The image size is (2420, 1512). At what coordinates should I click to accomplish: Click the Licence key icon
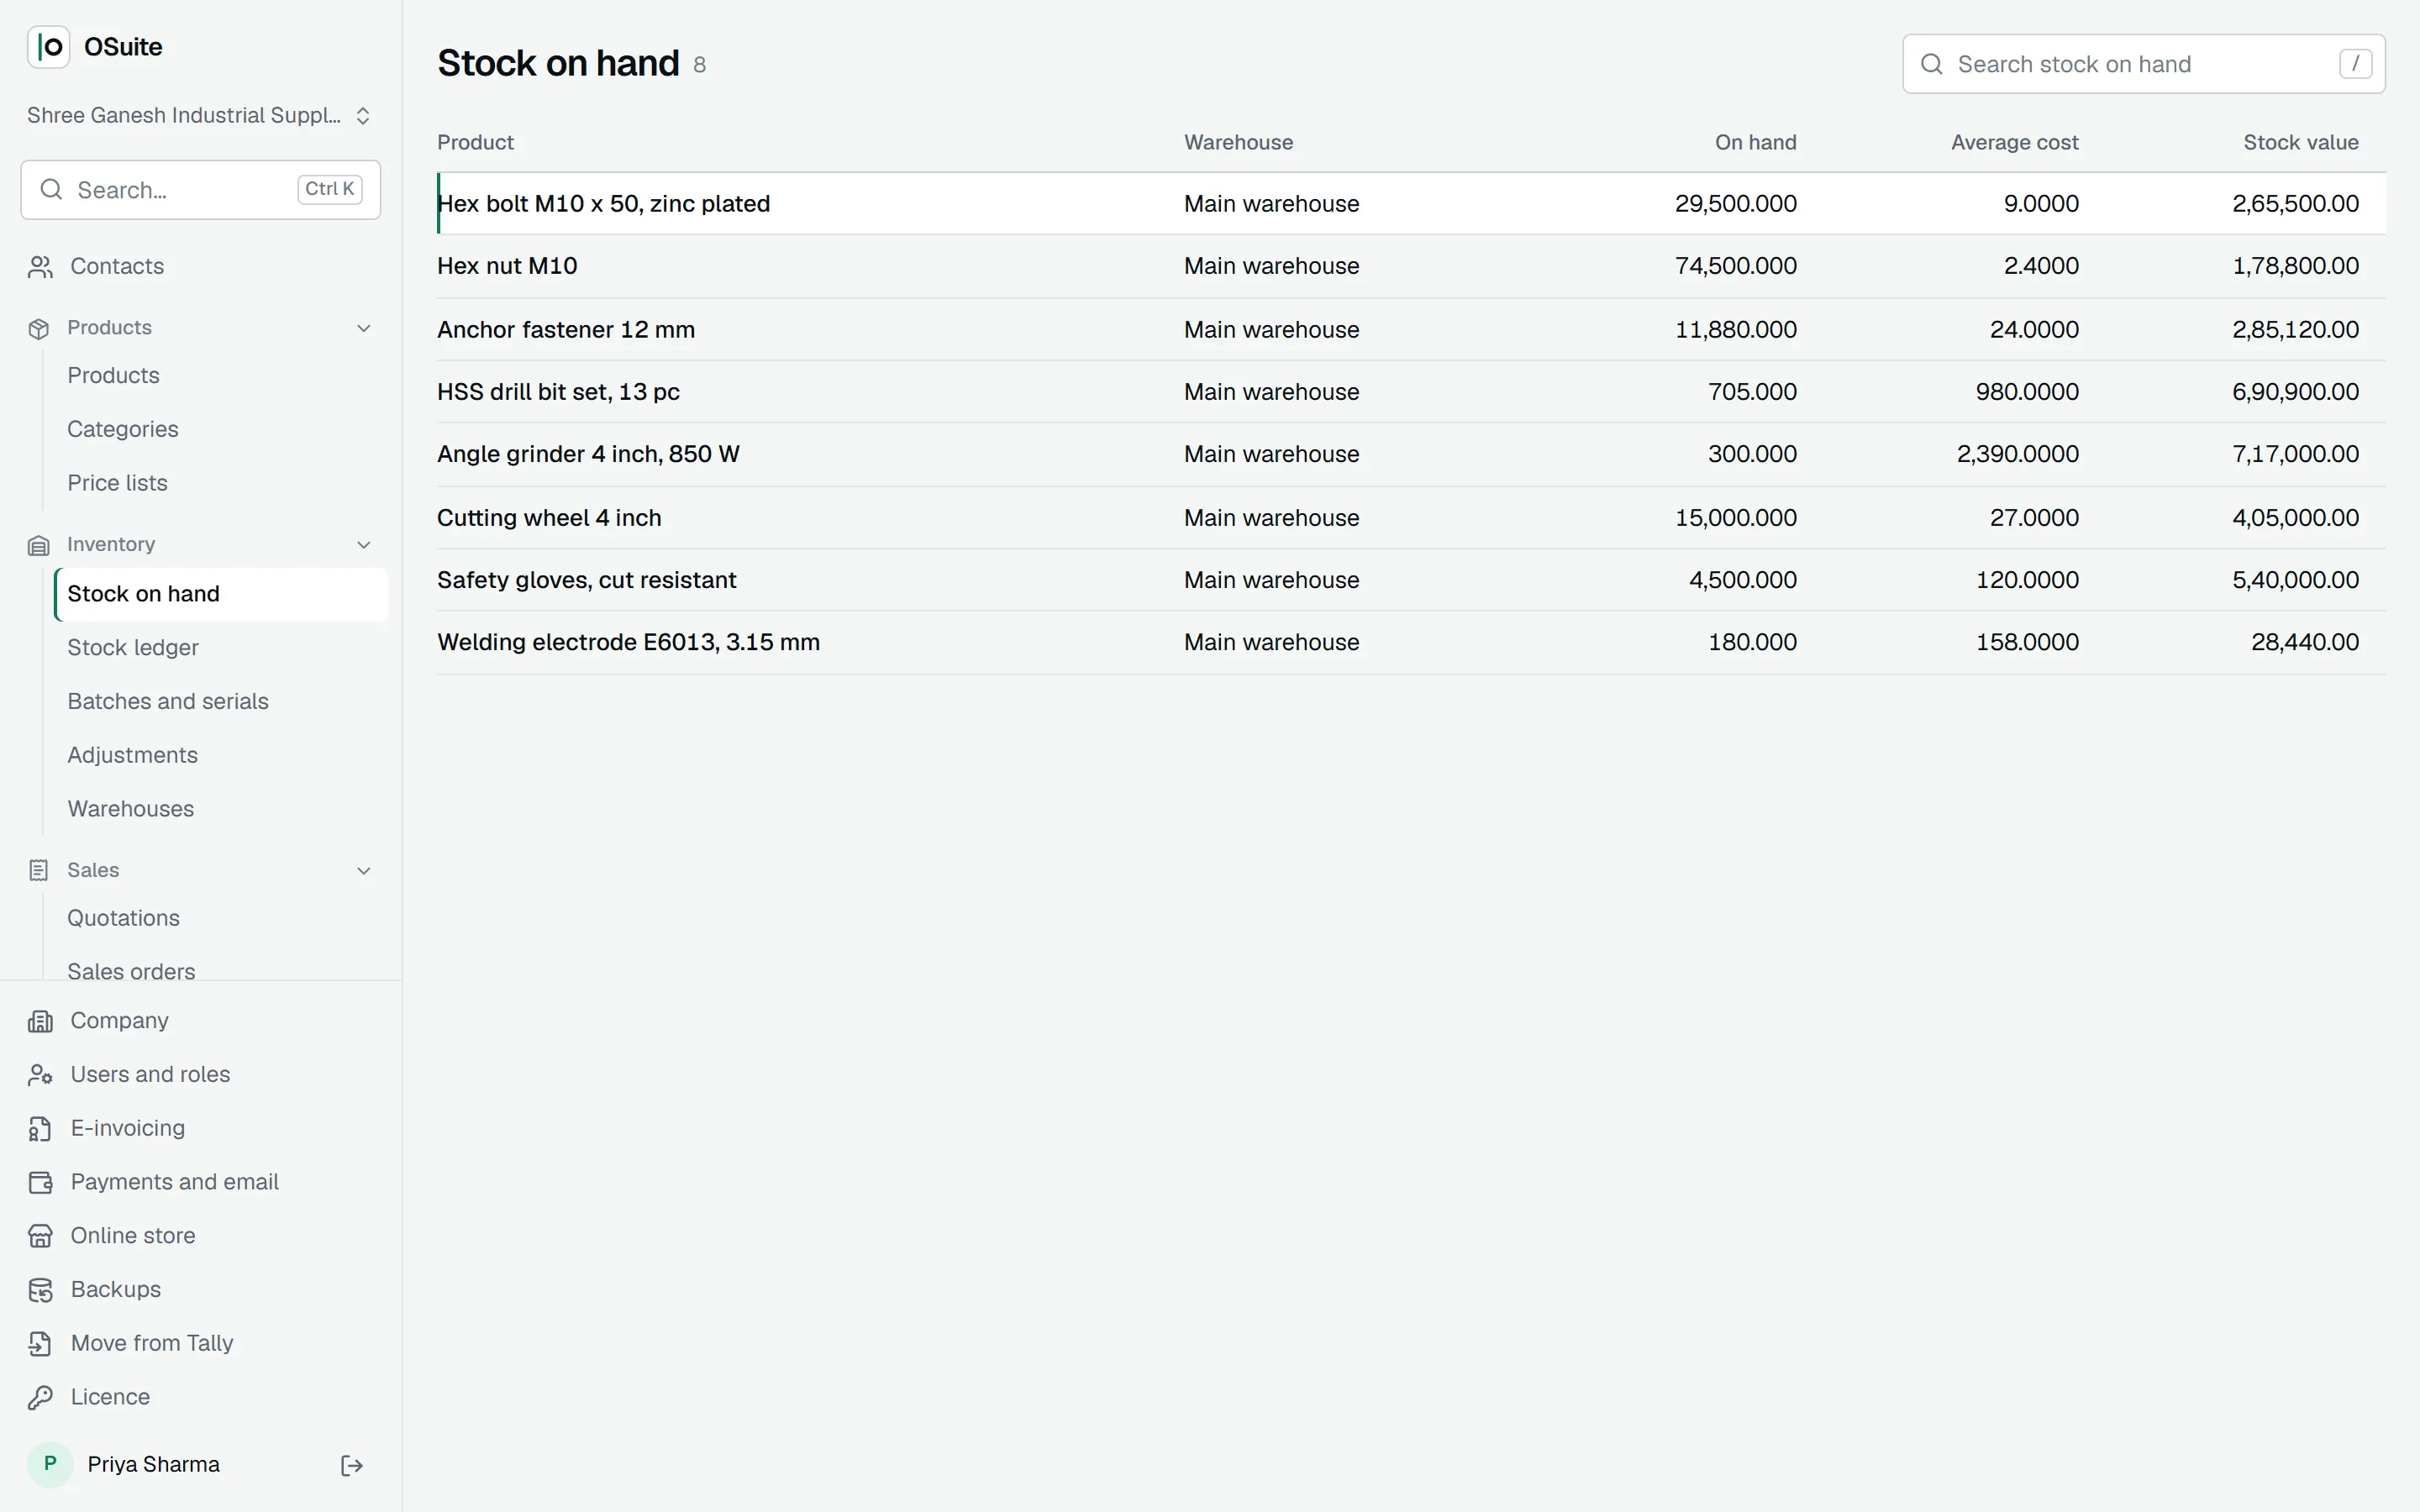pyautogui.click(x=40, y=1398)
